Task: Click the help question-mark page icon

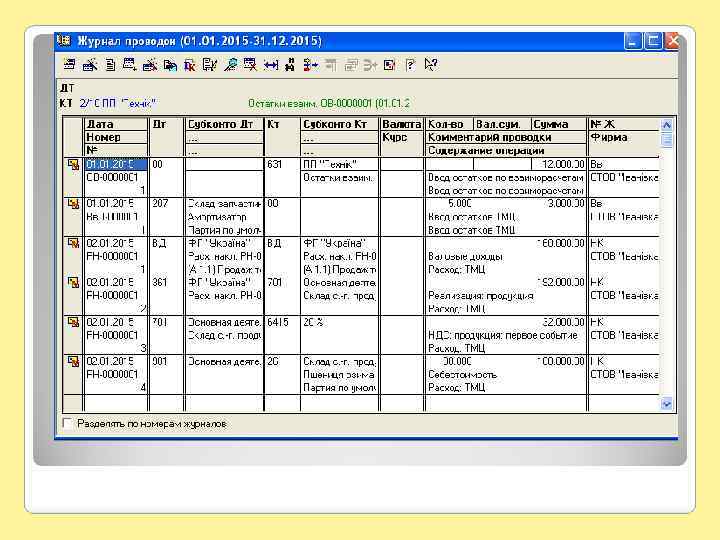Action: [x=410, y=65]
